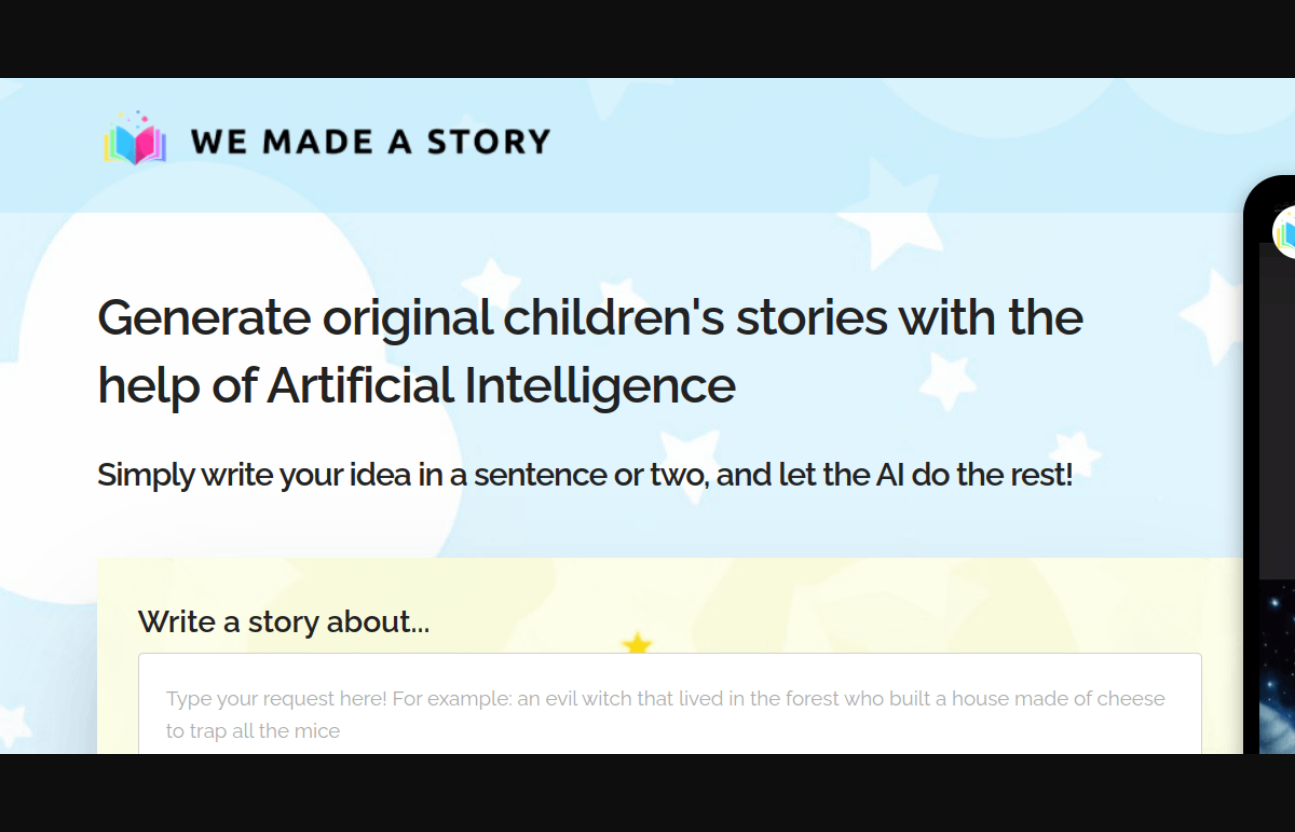Open the WE MADE A STORY home link
This screenshot has width=1295, height=832.
click(369, 141)
